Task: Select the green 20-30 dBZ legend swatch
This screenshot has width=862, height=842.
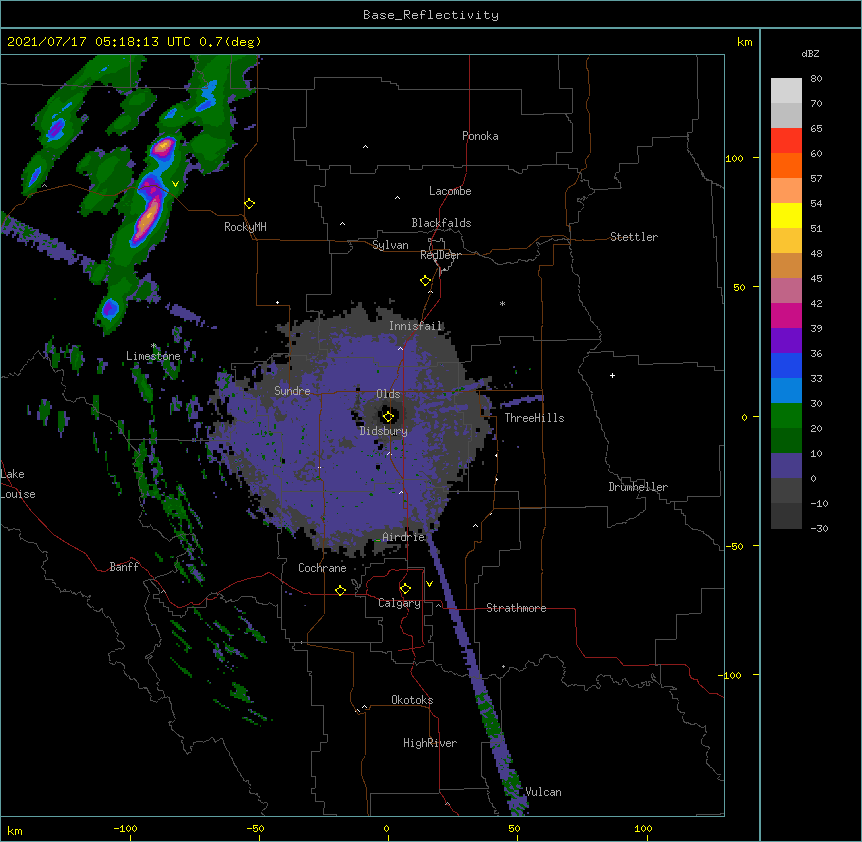Action: point(786,416)
